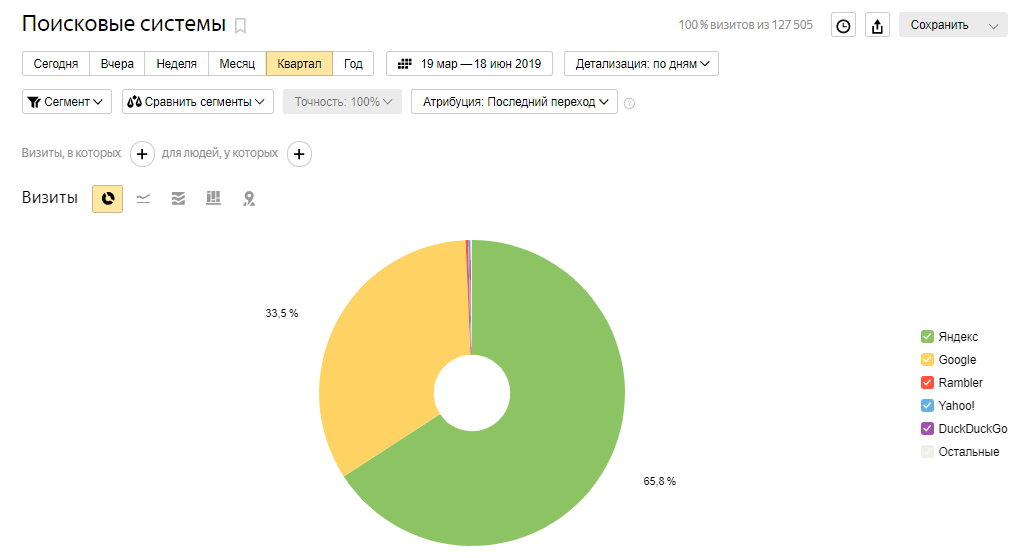Toggle the Google legend checkbox
Screen dimensions: 1021x558
927,360
